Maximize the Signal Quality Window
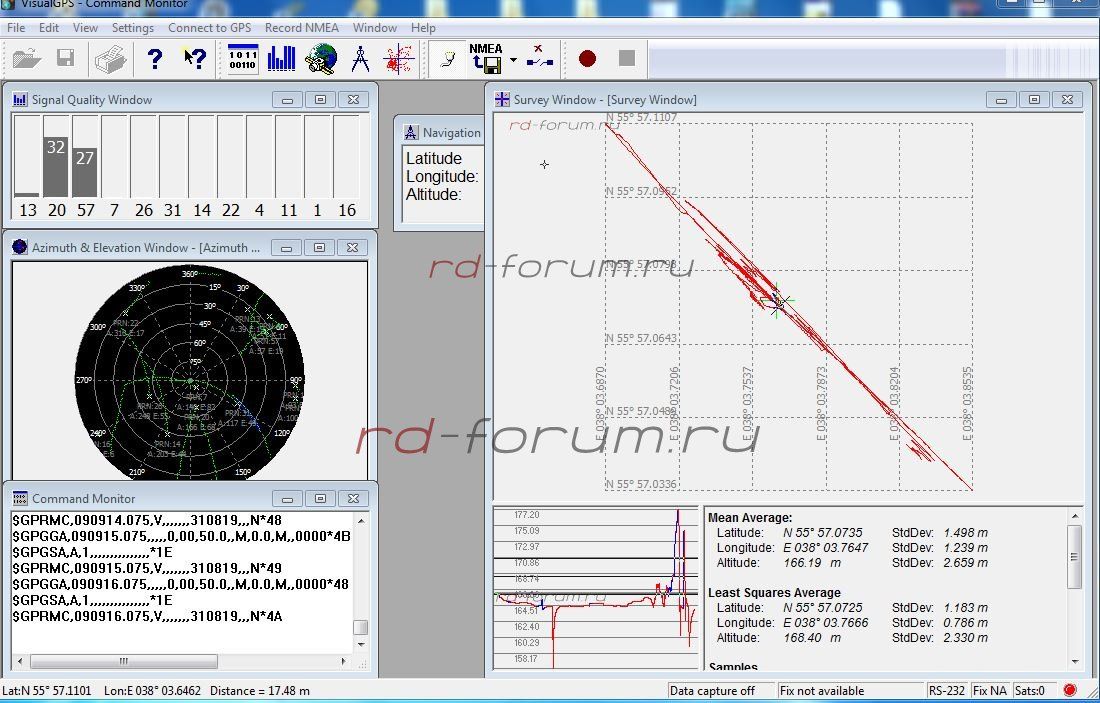The height and width of the screenshot is (703, 1100). (320, 100)
